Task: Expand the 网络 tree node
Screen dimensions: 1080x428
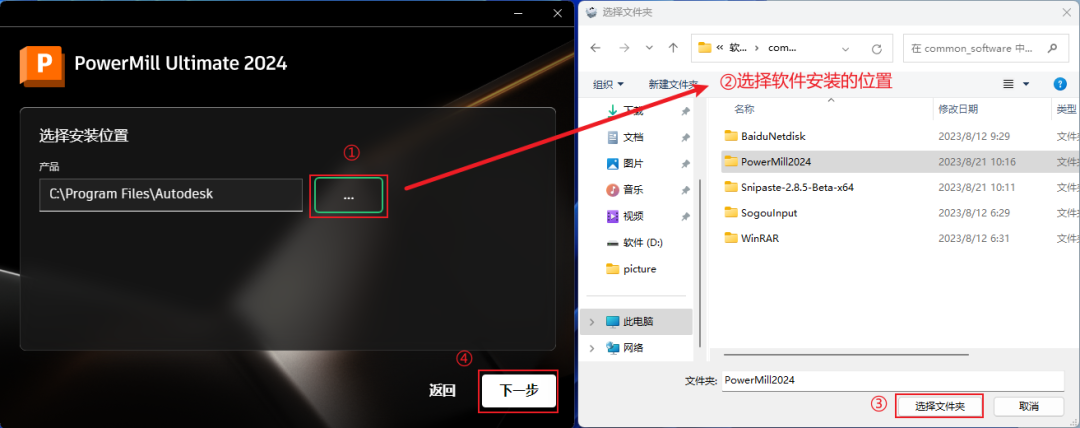Action: coord(592,349)
